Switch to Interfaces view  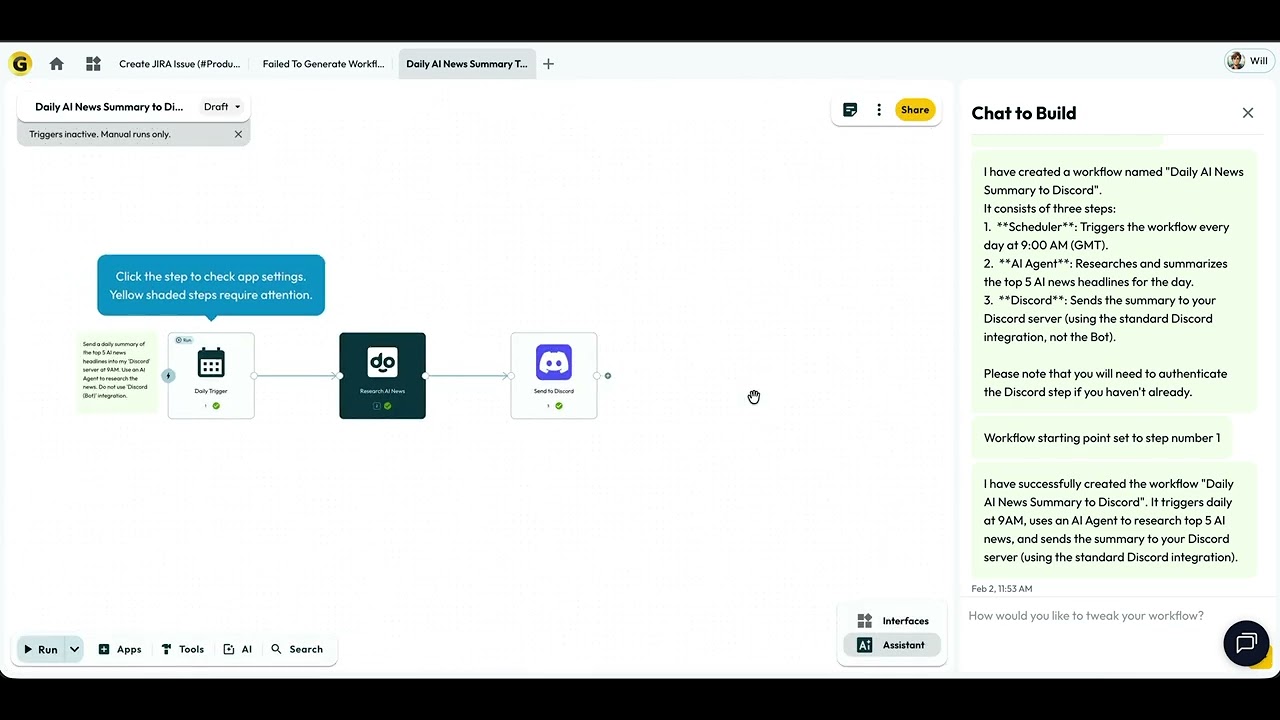tap(892, 621)
